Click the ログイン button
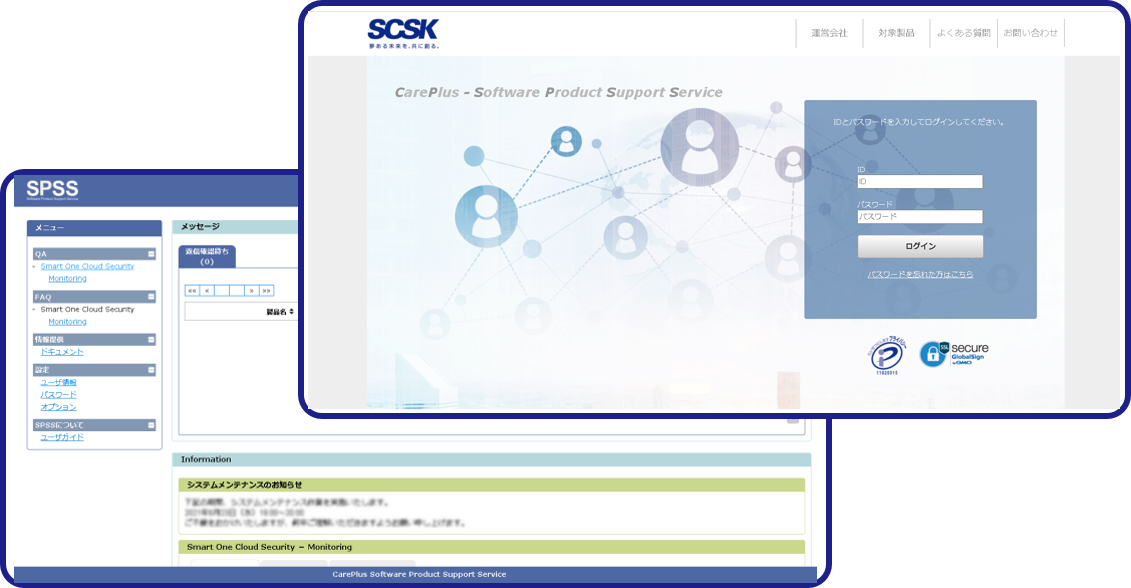This screenshot has width=1131, height=588. coord(920,246)
